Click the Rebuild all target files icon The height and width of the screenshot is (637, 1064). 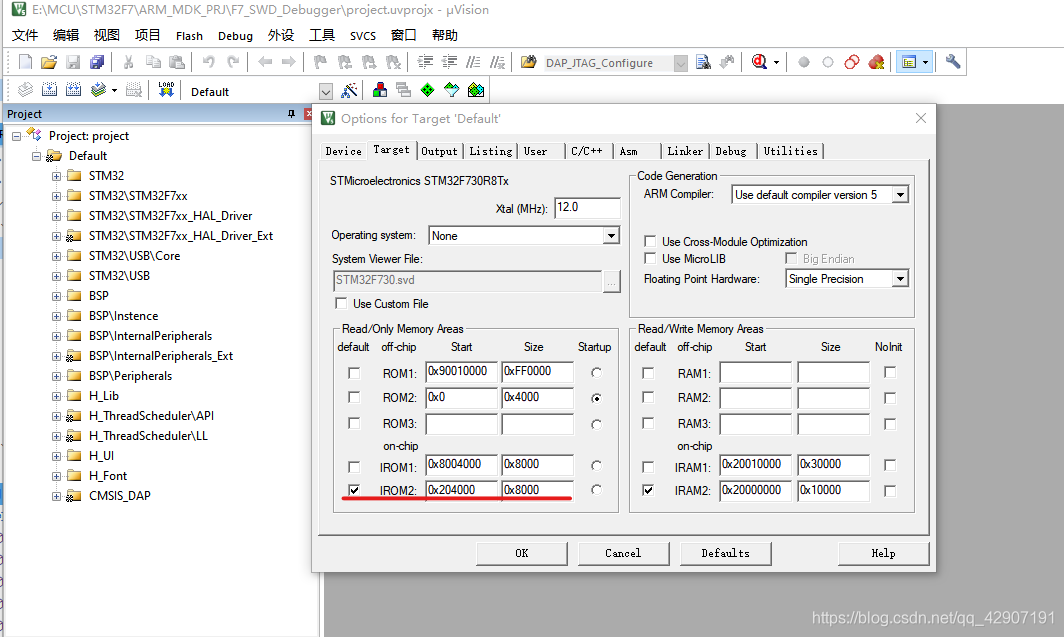pyautogui.click(x=73, y=90)
